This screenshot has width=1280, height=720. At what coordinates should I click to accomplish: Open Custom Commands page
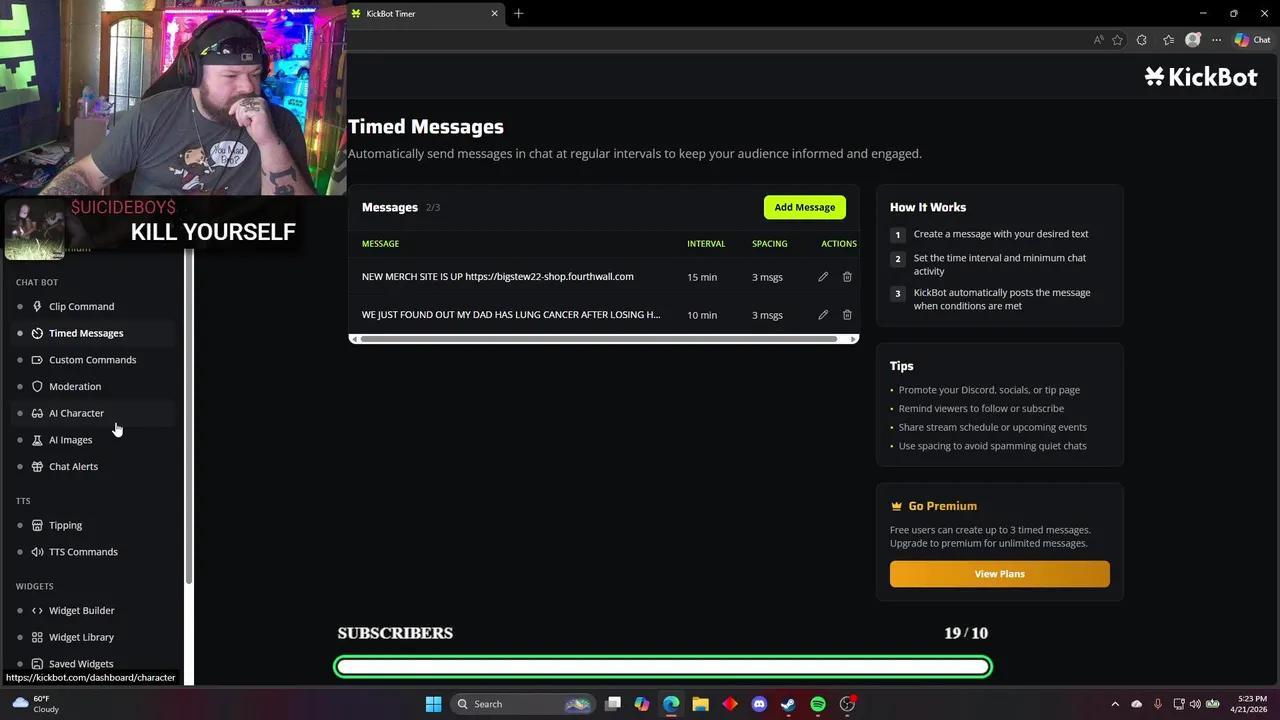[x=92, y=360]
